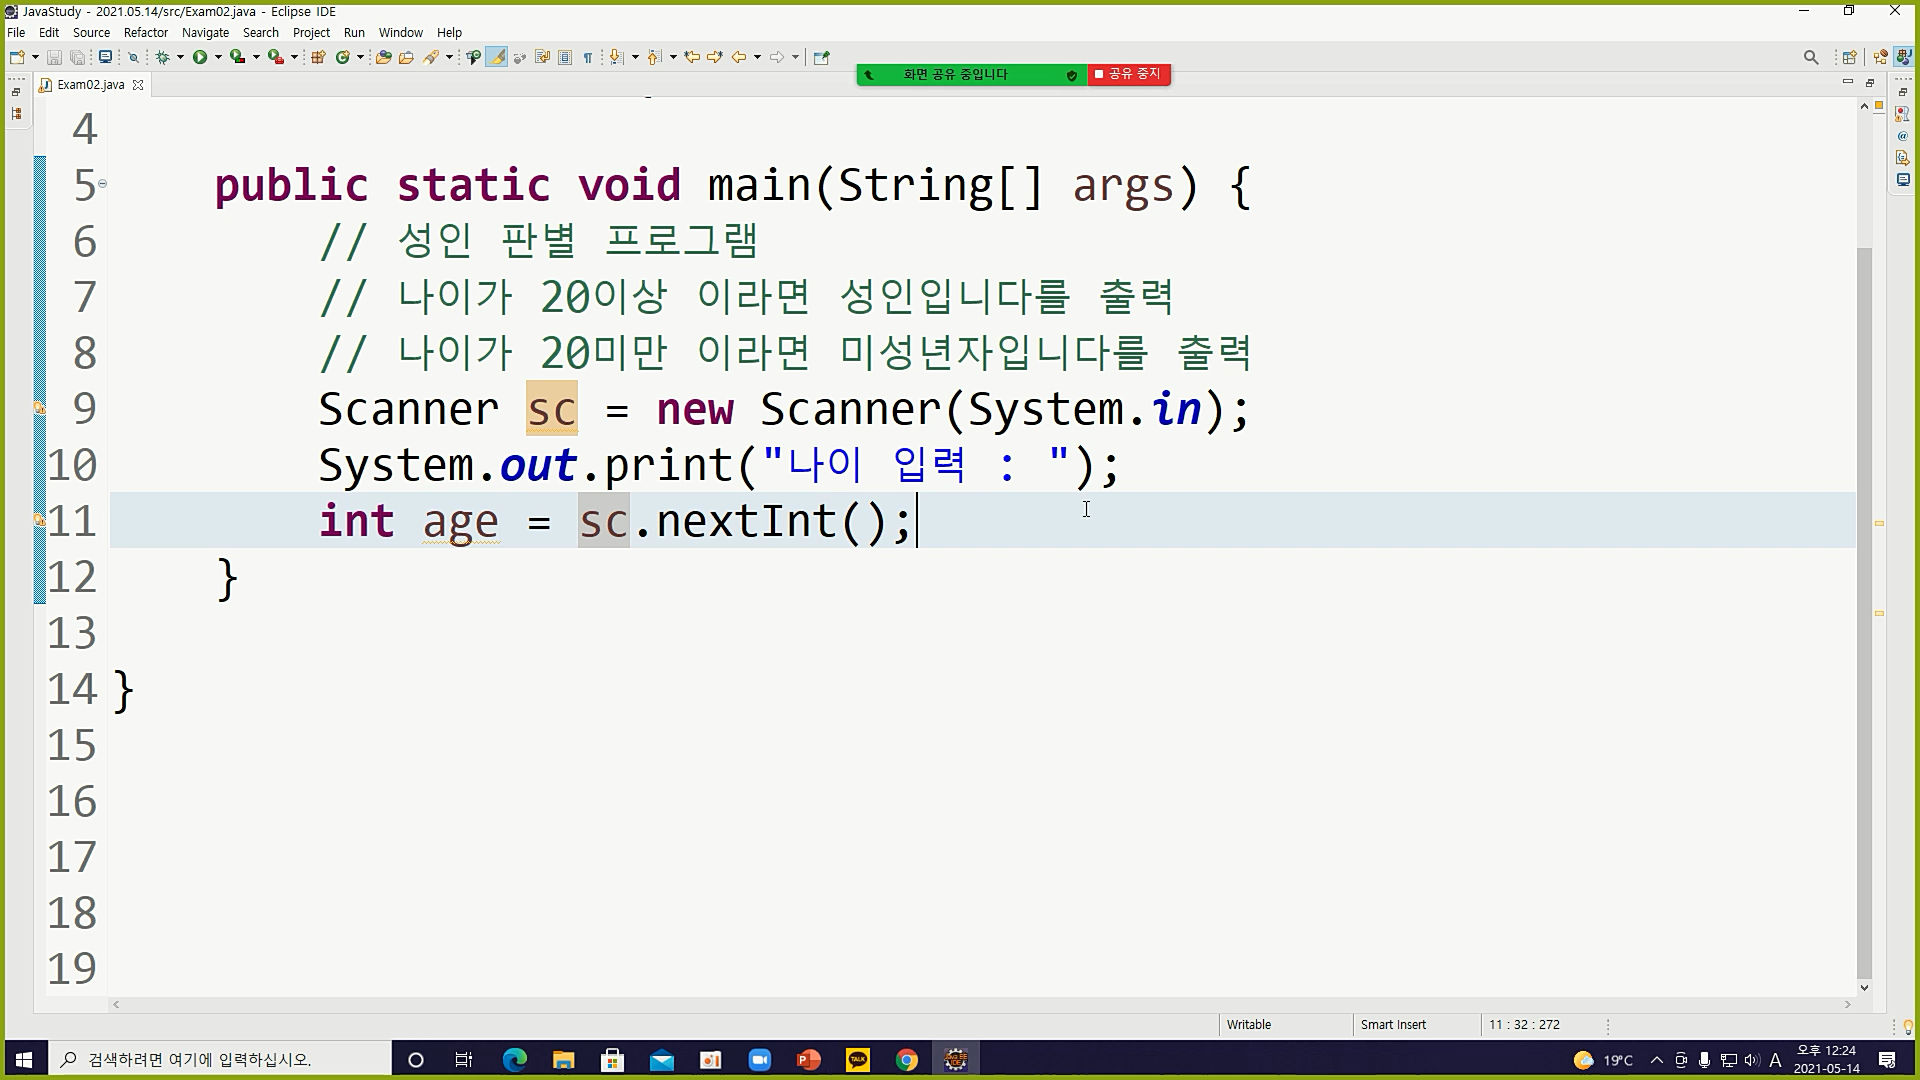Click the Debug bug icon
The width and height of the screenshot is (1920, 1080).
point(162,57)
